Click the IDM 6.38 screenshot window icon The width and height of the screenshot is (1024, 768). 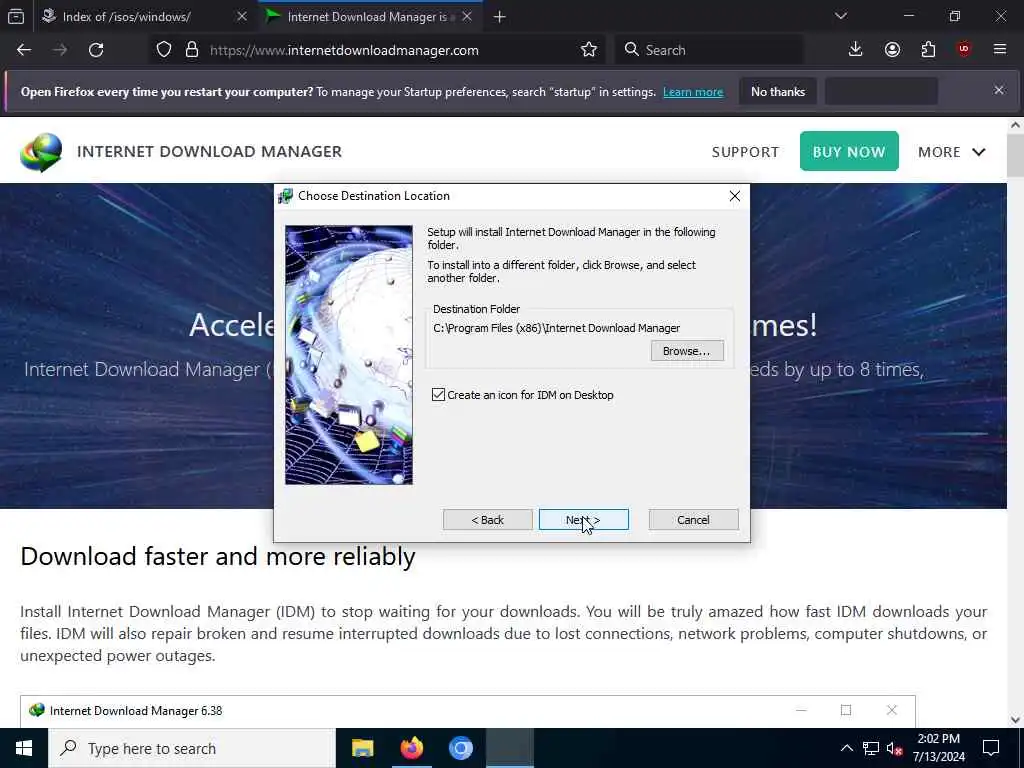click(37, 711)
